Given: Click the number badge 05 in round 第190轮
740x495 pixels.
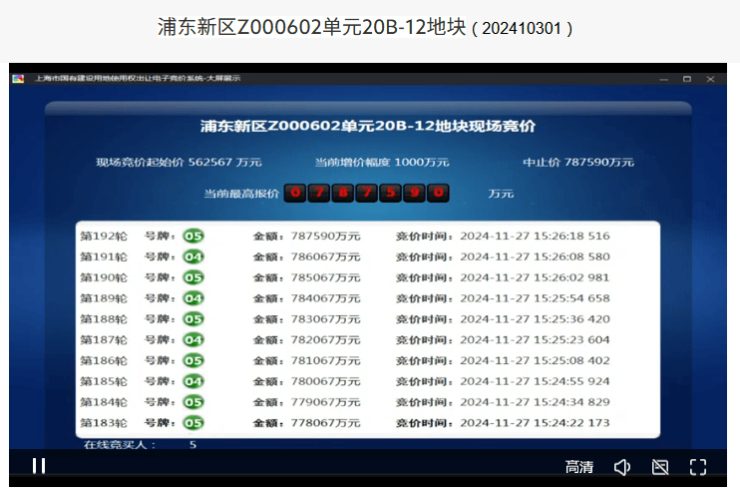Looking at the screenshot, I should click(x=193, y=277).
